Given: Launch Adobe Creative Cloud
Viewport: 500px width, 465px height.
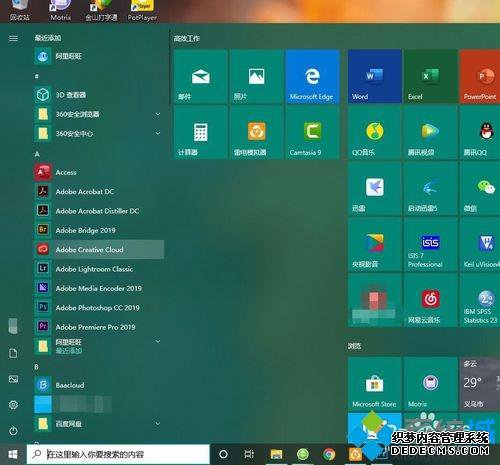Looking at the screenshot, I should (x=99, y=249).
